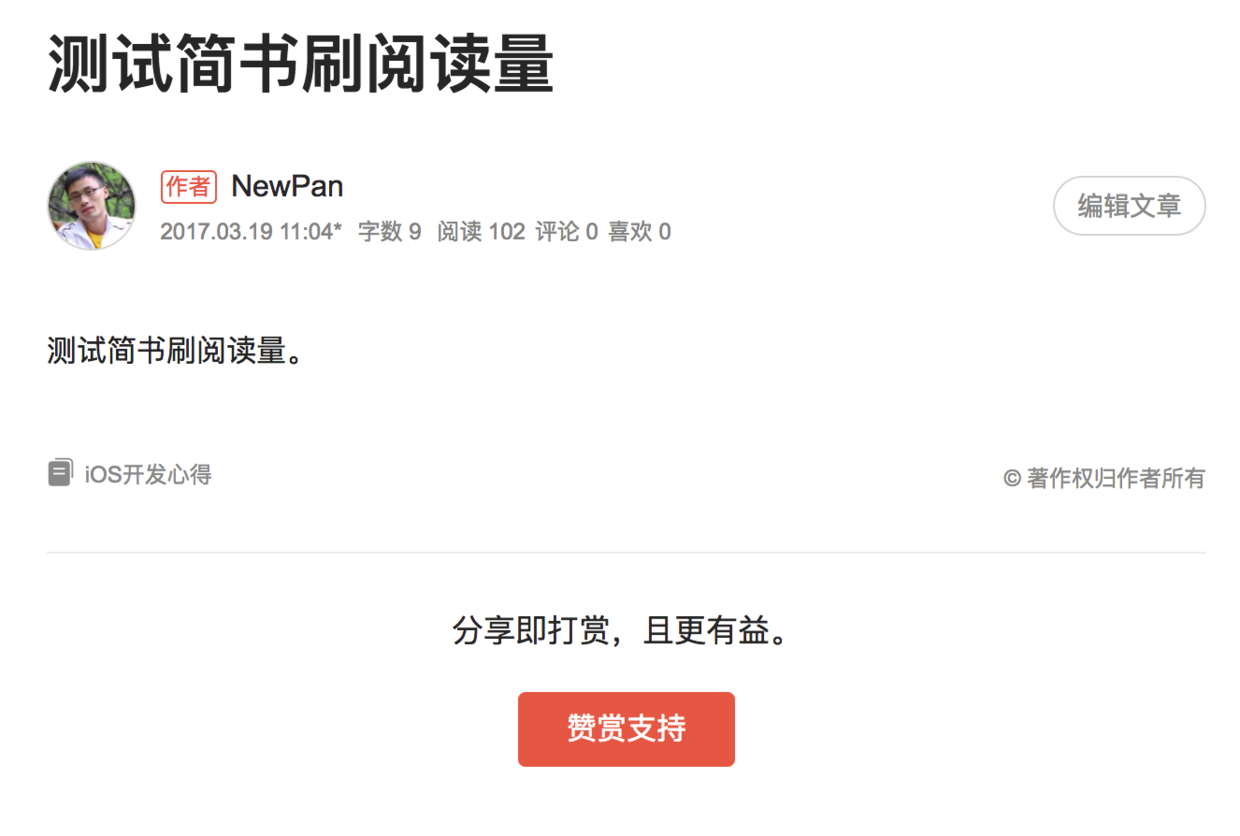Screen dimensions: 1240x836
Task: Click the asterisk edited marker after the date
Action: [338, 229]
